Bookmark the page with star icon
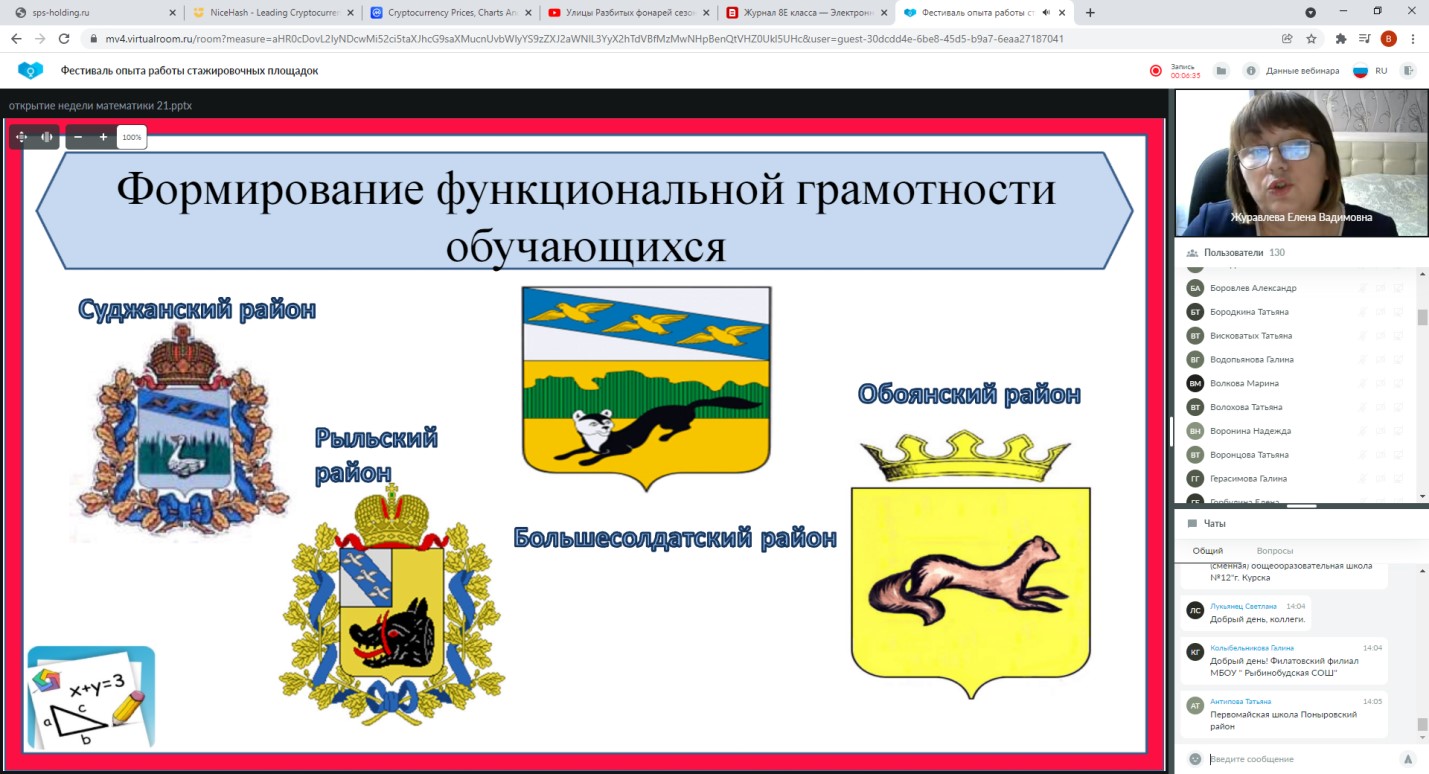 pyautogui.click(x=1311, y=39)
